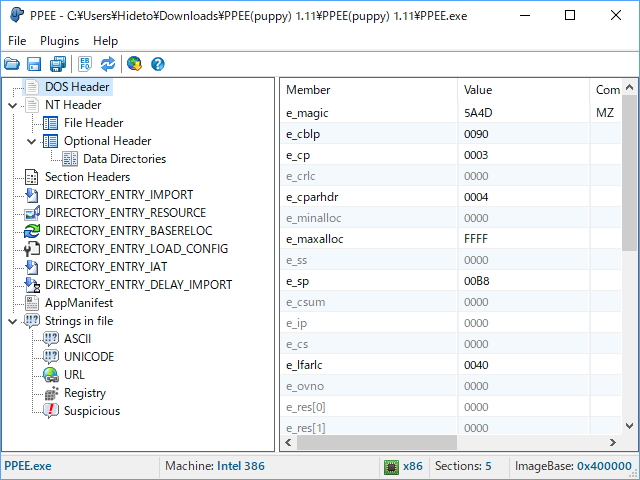Viewport: 640px width, 480px height.
Task: Click Sections: 5 in status bar
Action: [x=463, y=466]
